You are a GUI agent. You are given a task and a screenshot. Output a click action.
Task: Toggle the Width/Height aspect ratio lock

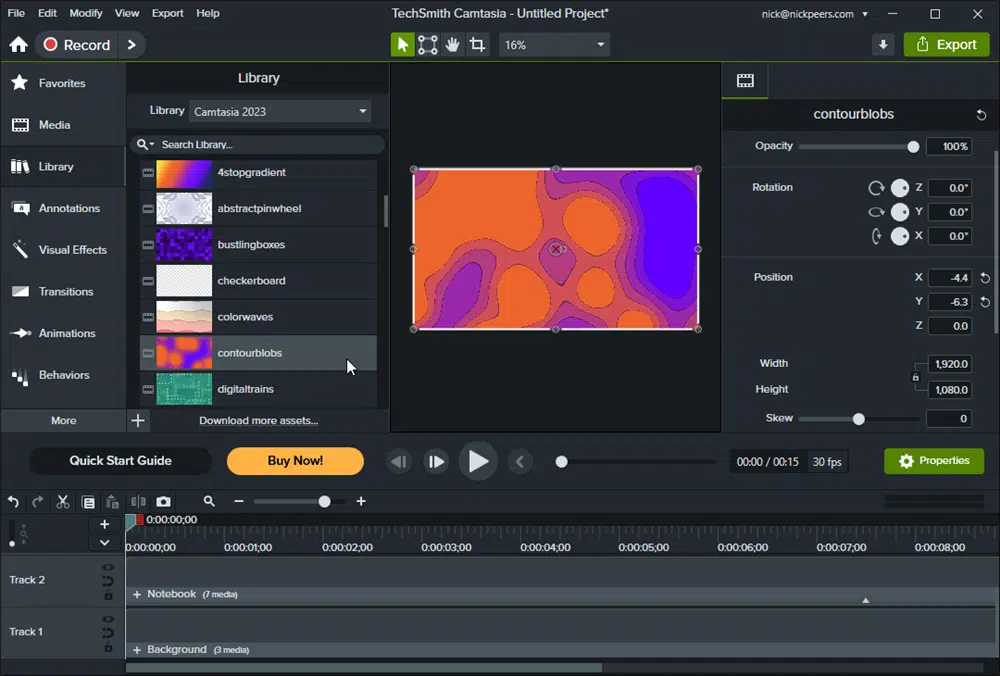click(x=916, y=376)
